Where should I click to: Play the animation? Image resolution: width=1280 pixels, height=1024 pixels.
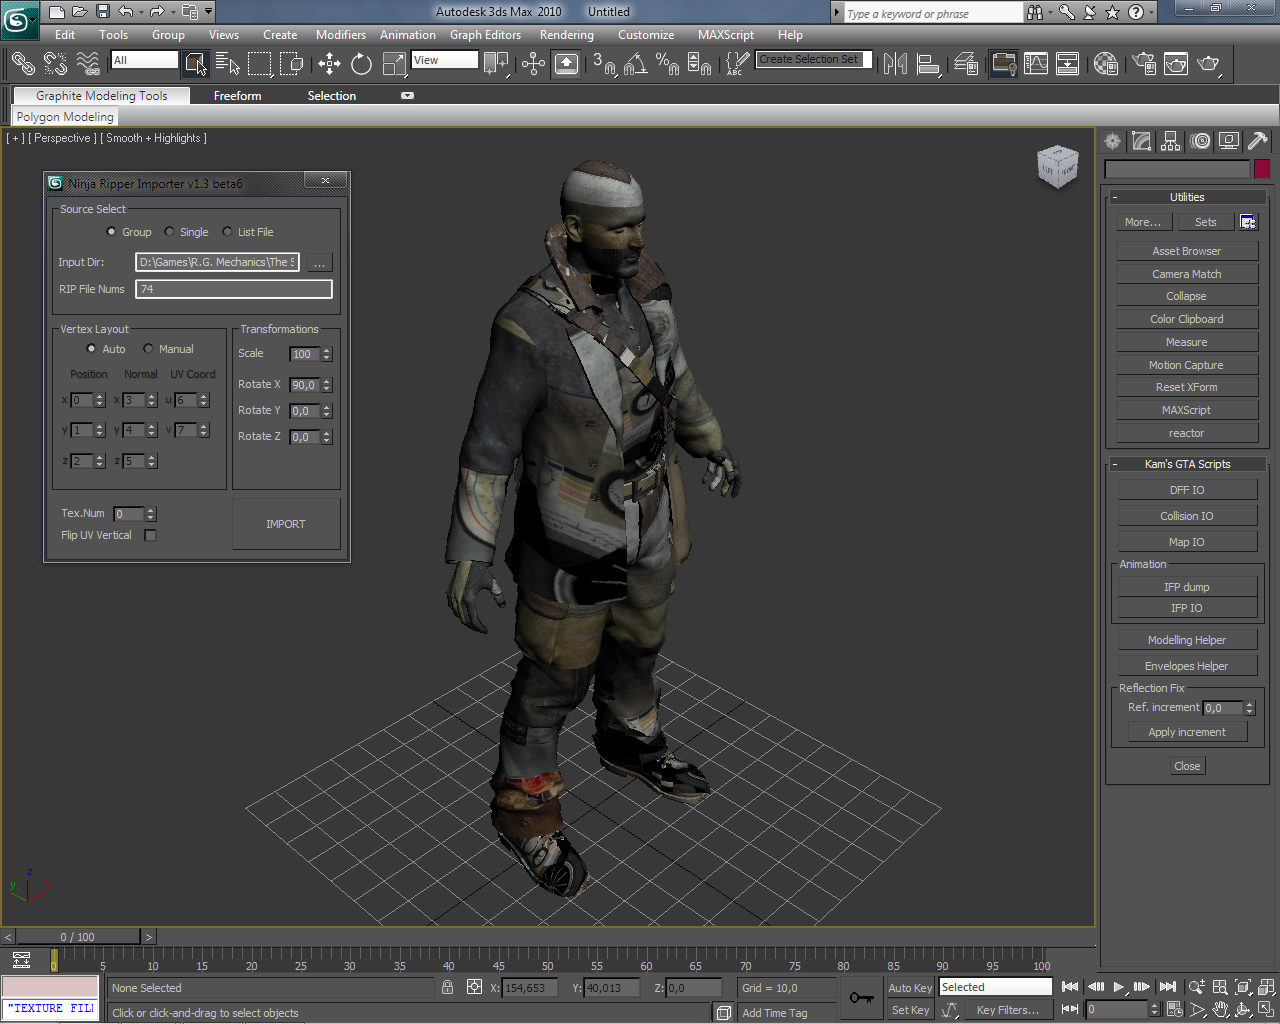pos(1119,987)
